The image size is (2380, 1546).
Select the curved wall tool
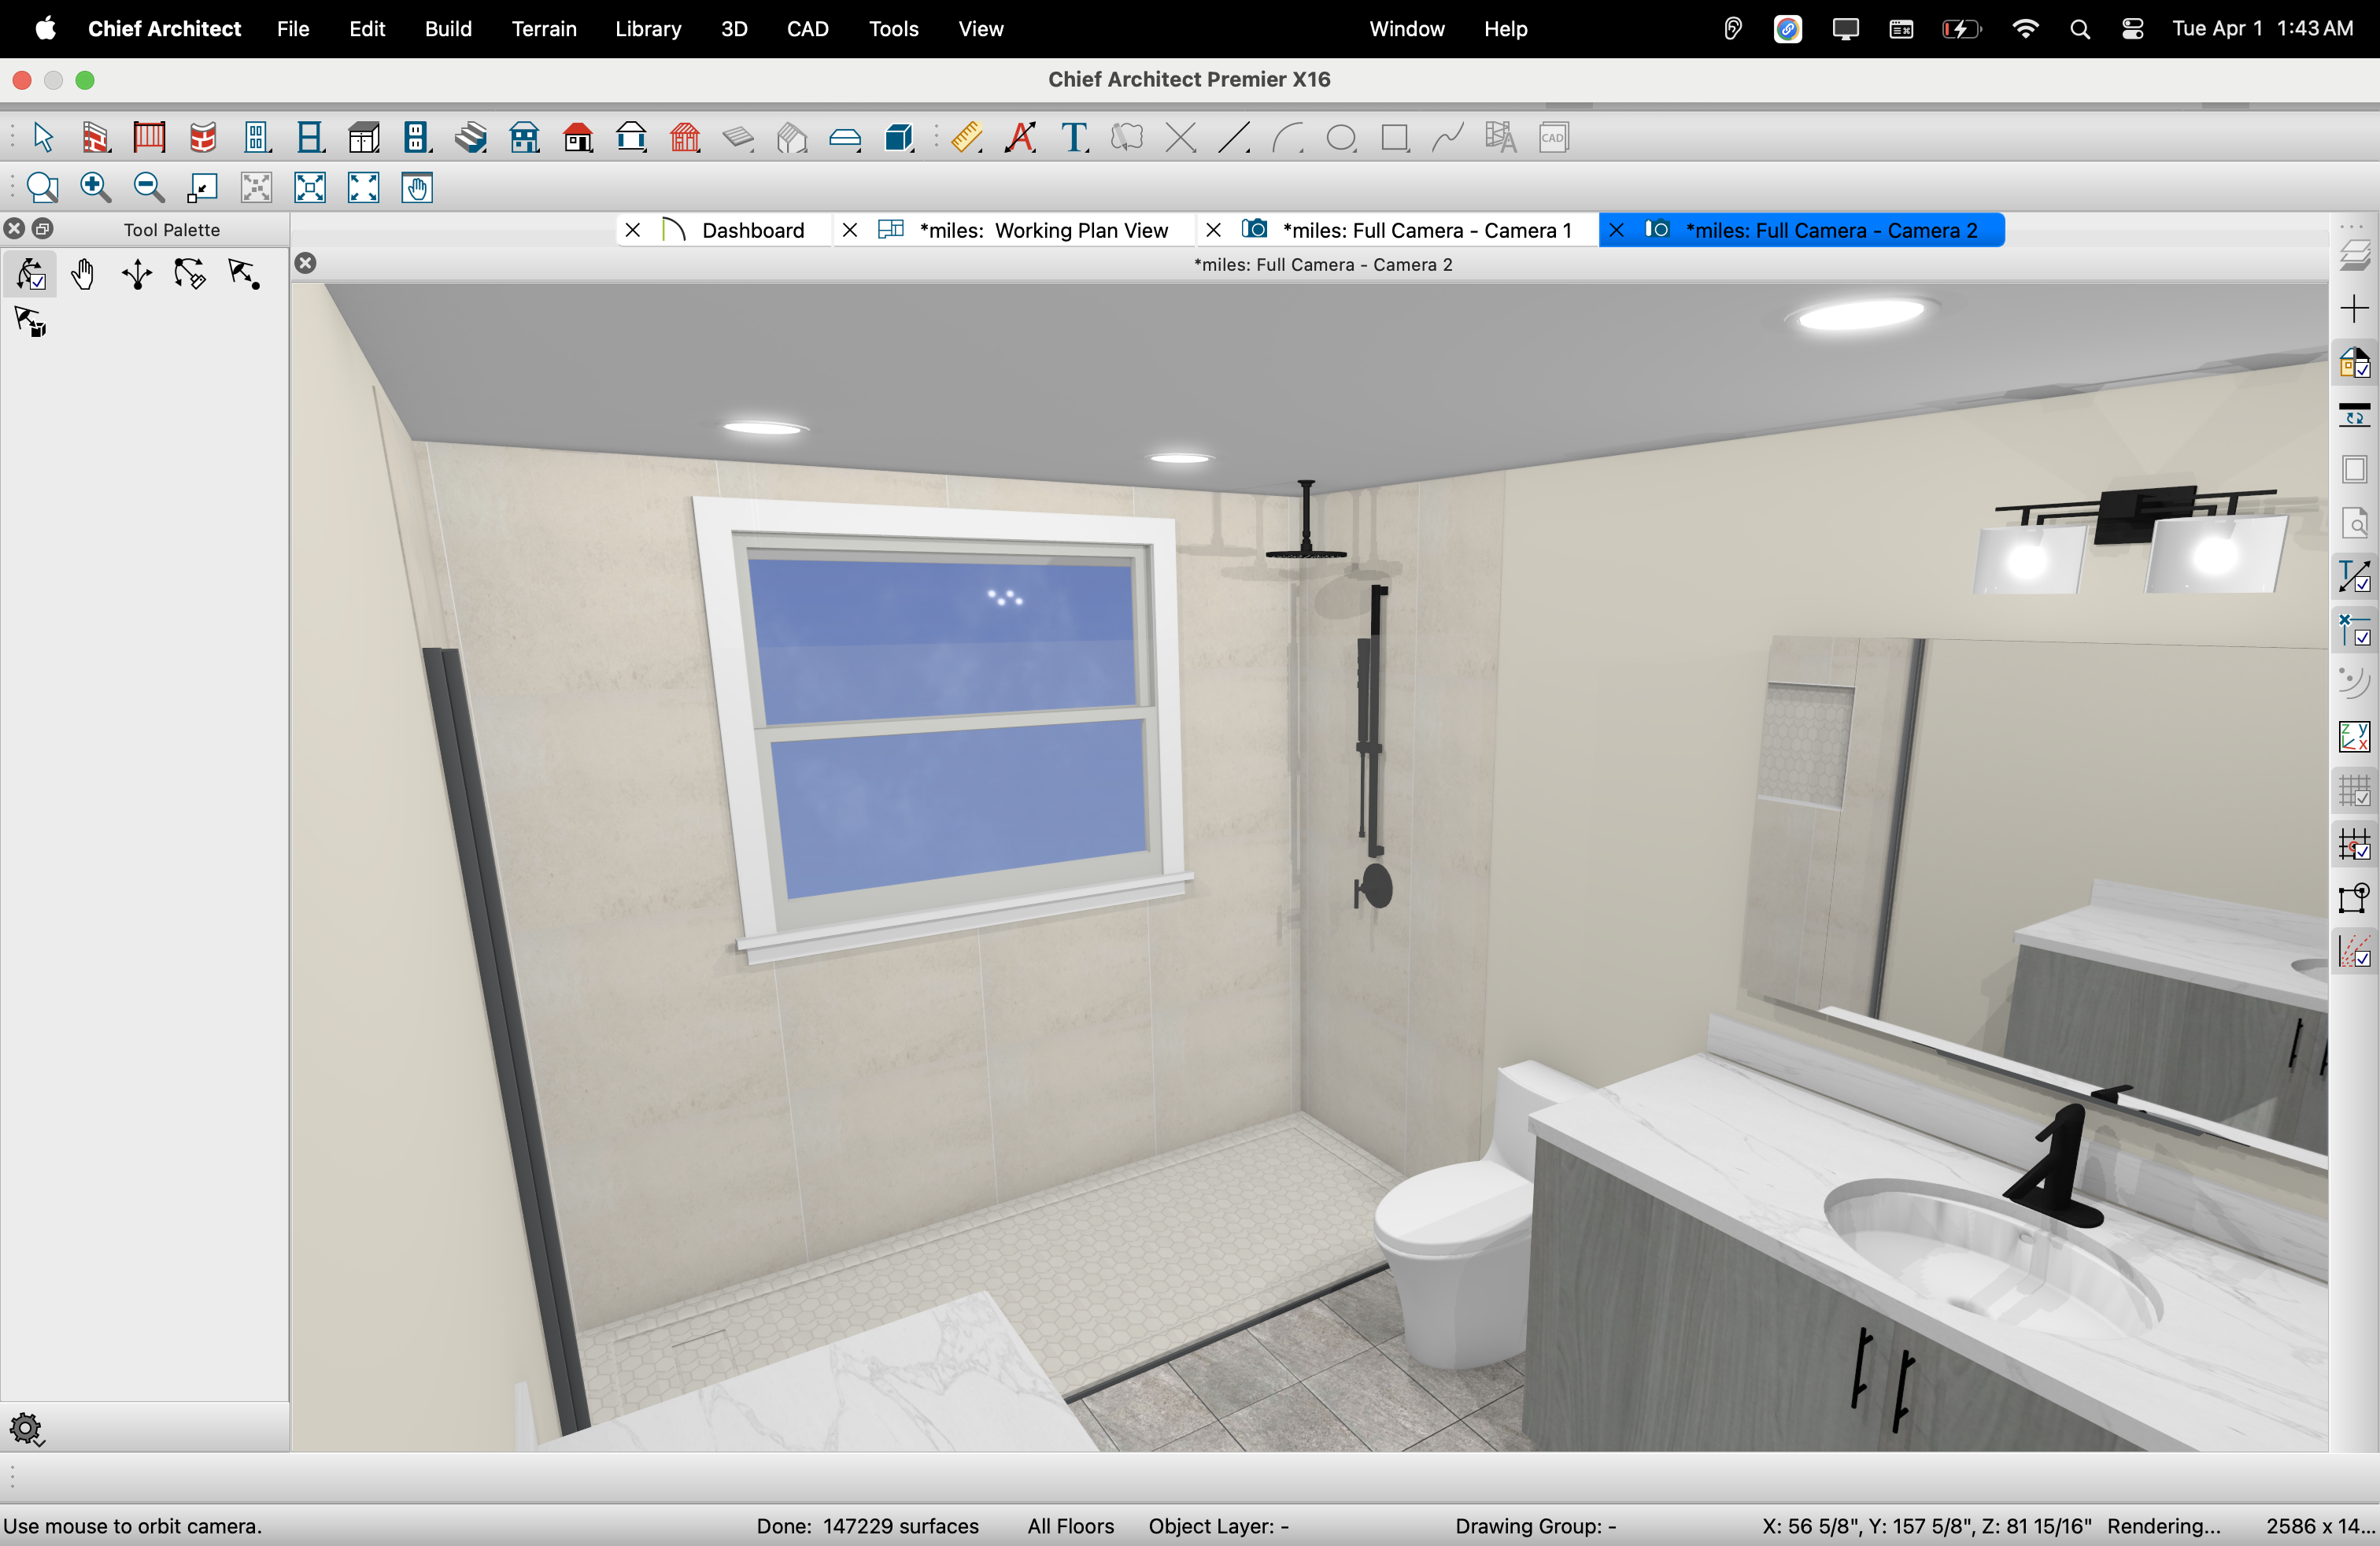click(203, 137)
